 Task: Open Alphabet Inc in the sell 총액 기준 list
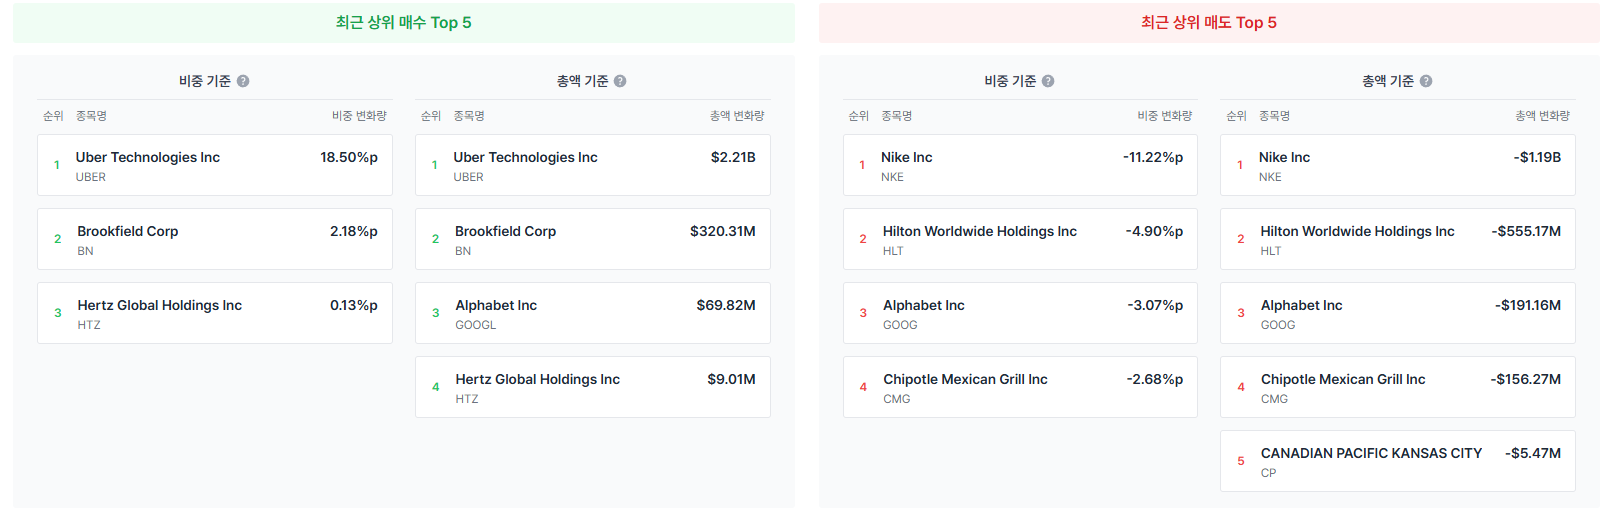1398,313
